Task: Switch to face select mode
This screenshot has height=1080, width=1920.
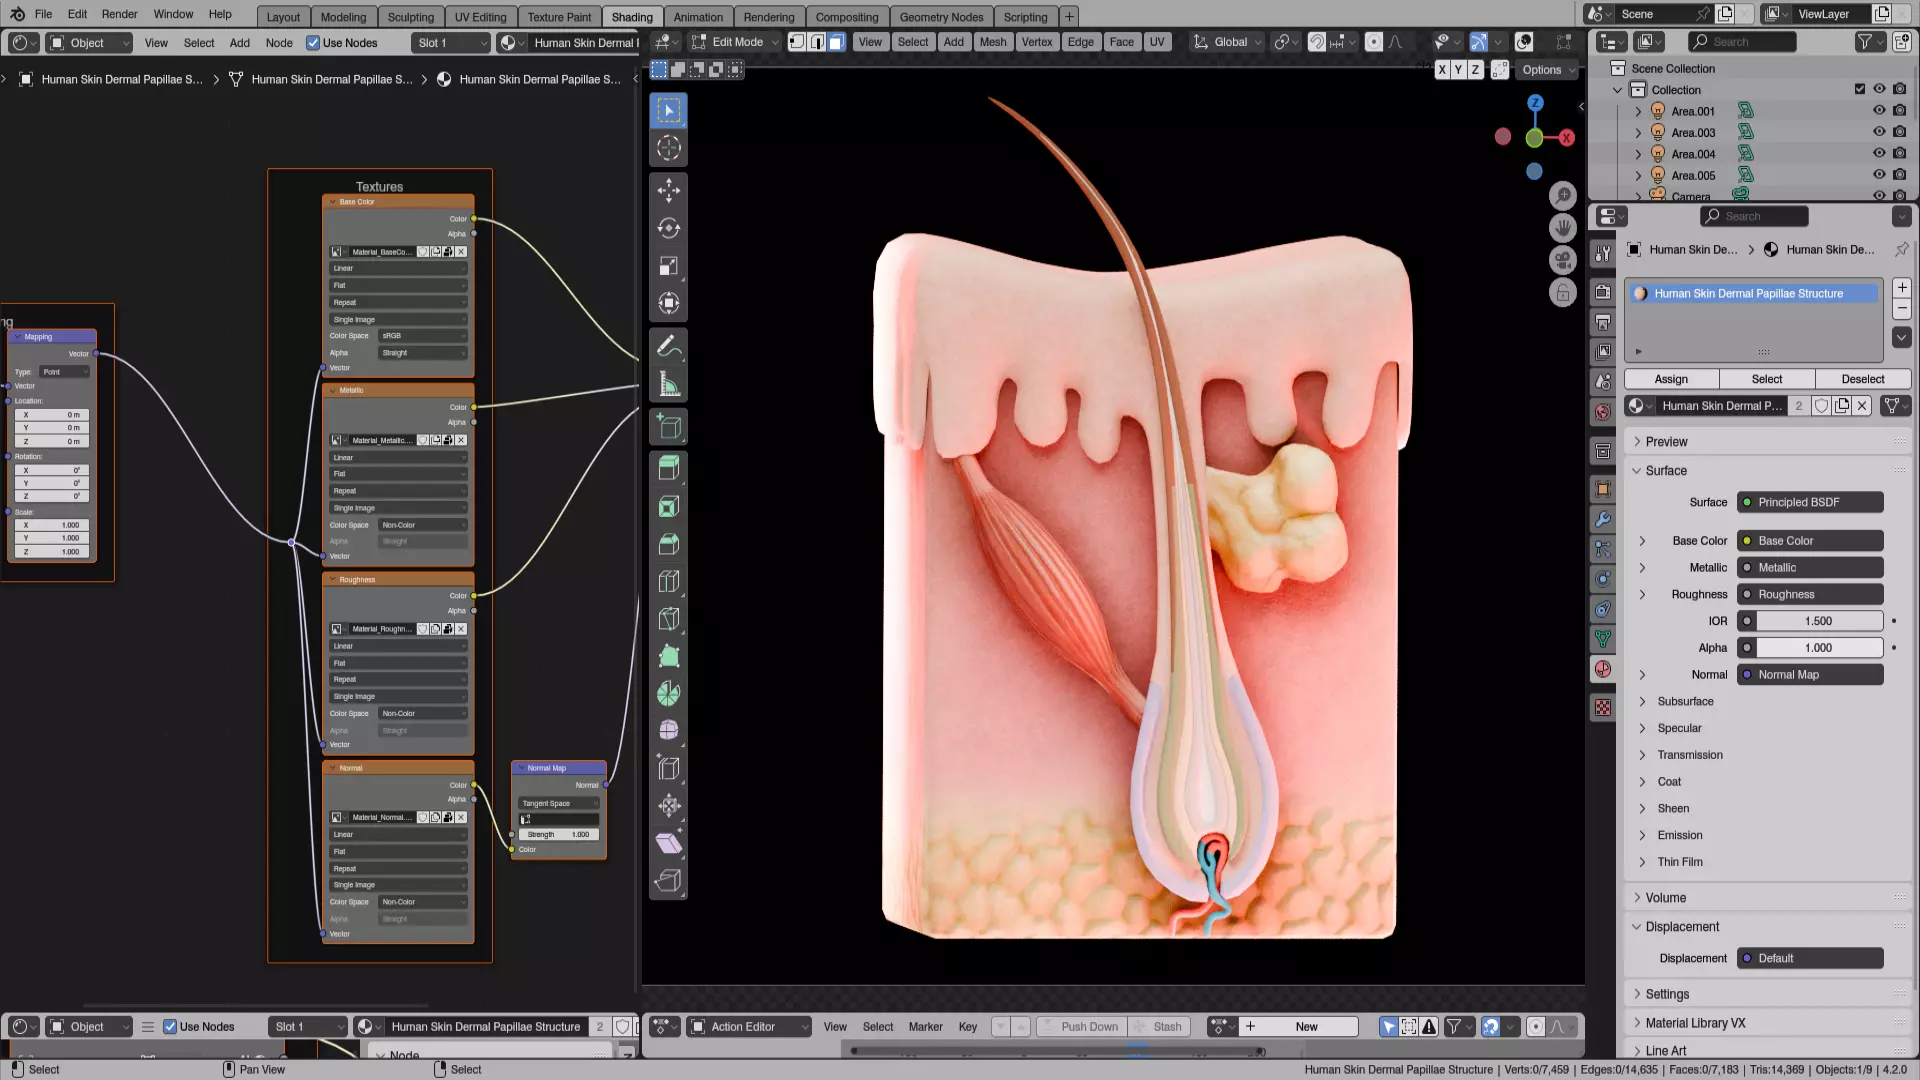Action: [x=836, y=42]
